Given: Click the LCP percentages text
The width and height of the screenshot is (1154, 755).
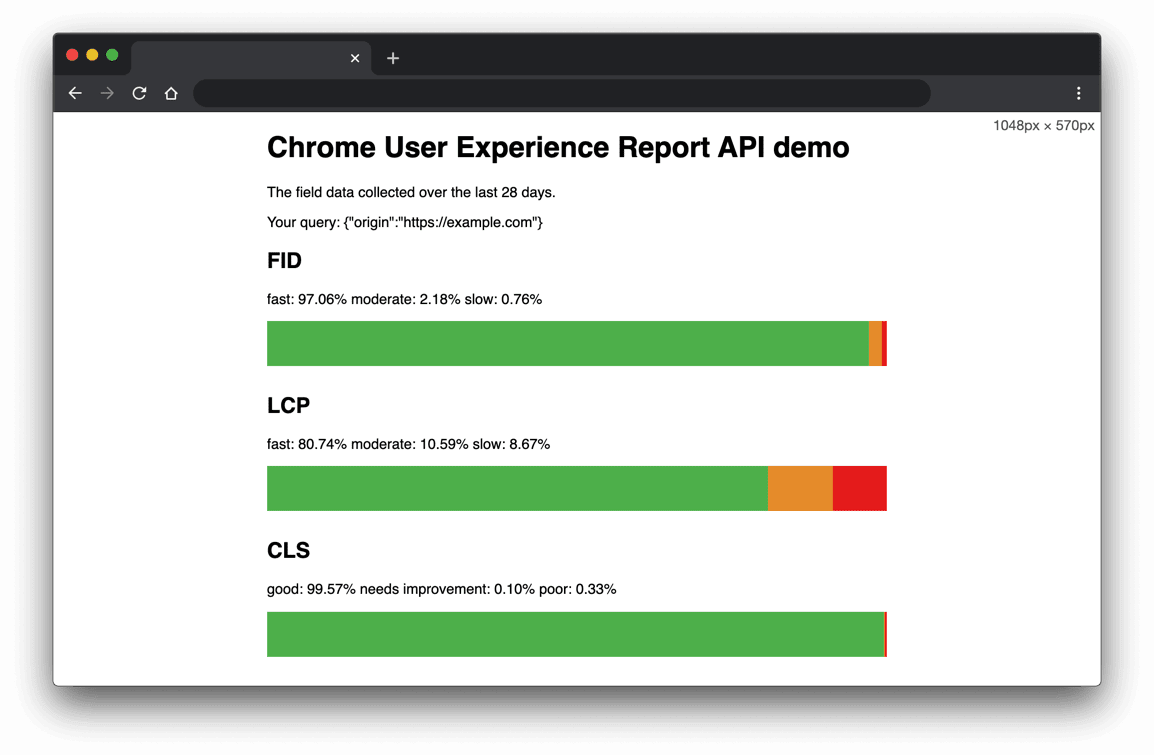Looking at the screenshot, I should [408, 444].
